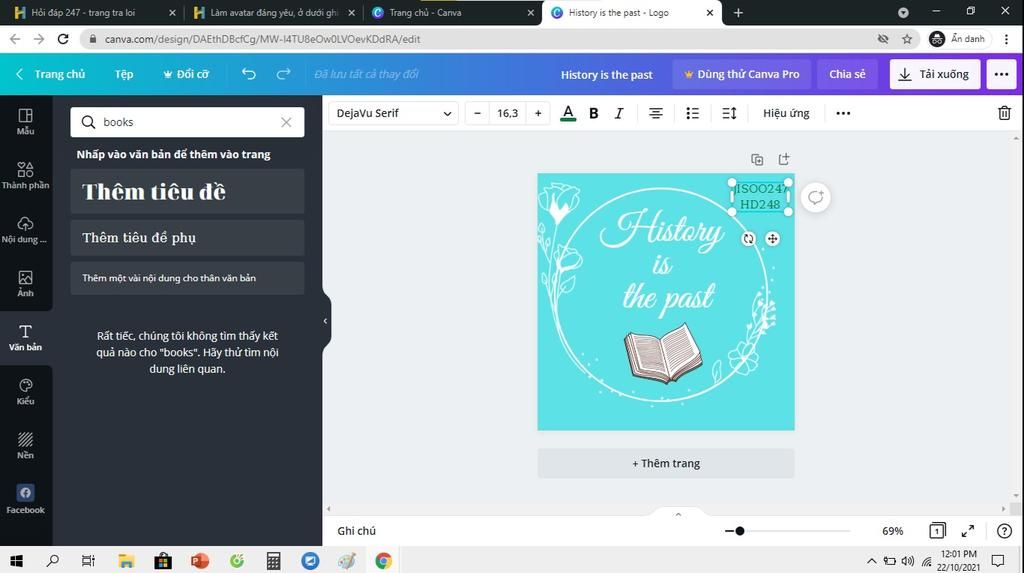Open the 69% zoom level menu
Image resolution: width=1024 pixels, height=573 pixels.
coord(892,531)
